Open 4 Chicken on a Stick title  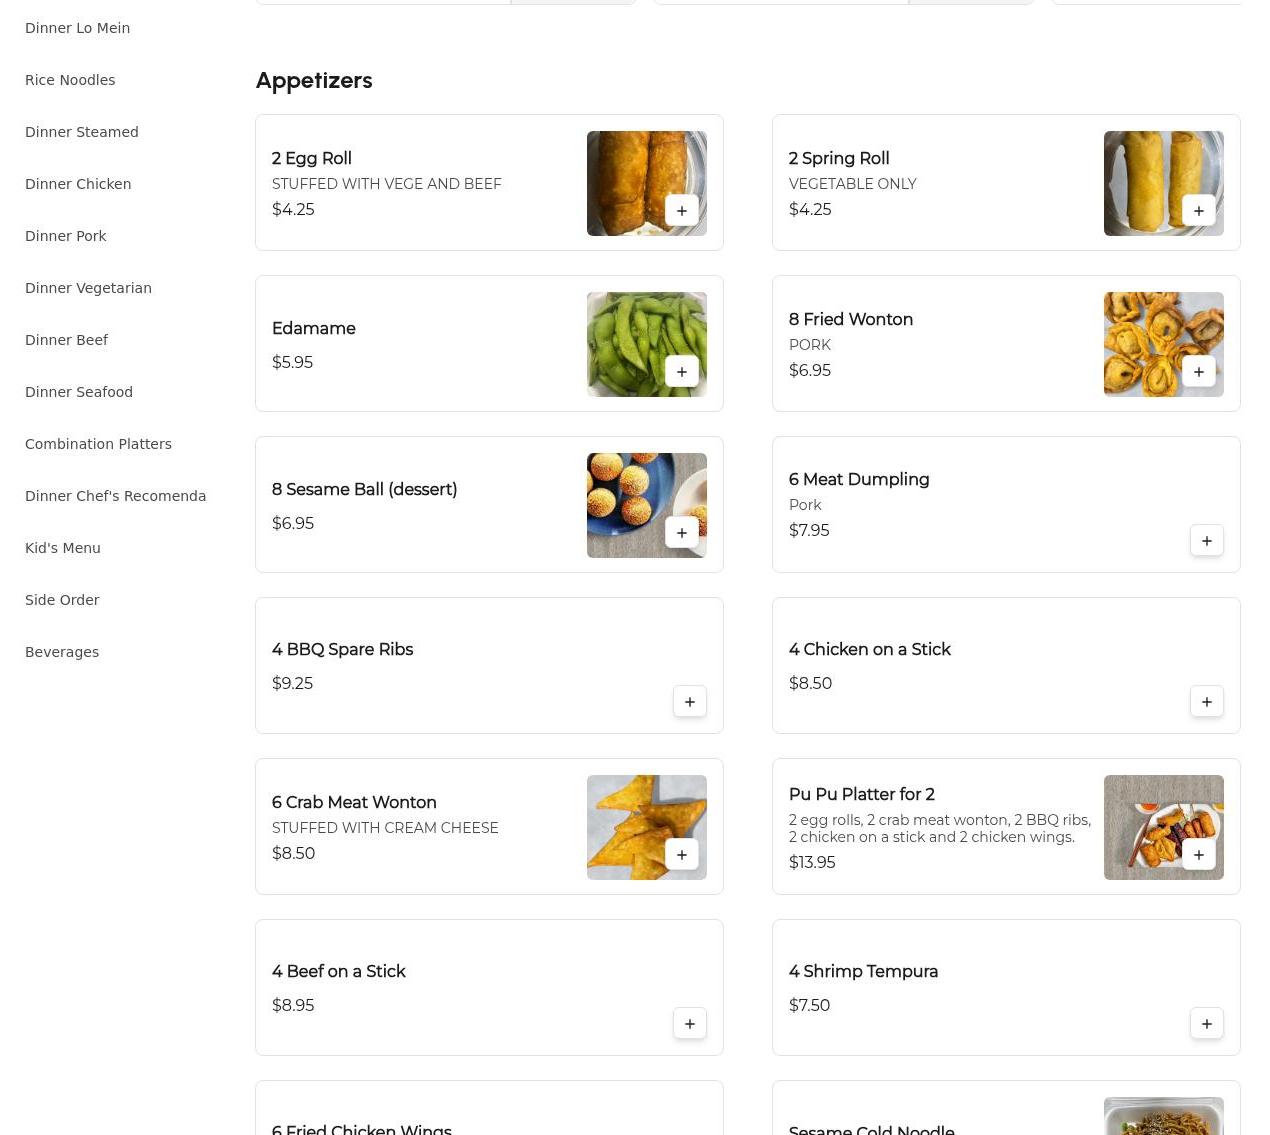coord(869,649)
